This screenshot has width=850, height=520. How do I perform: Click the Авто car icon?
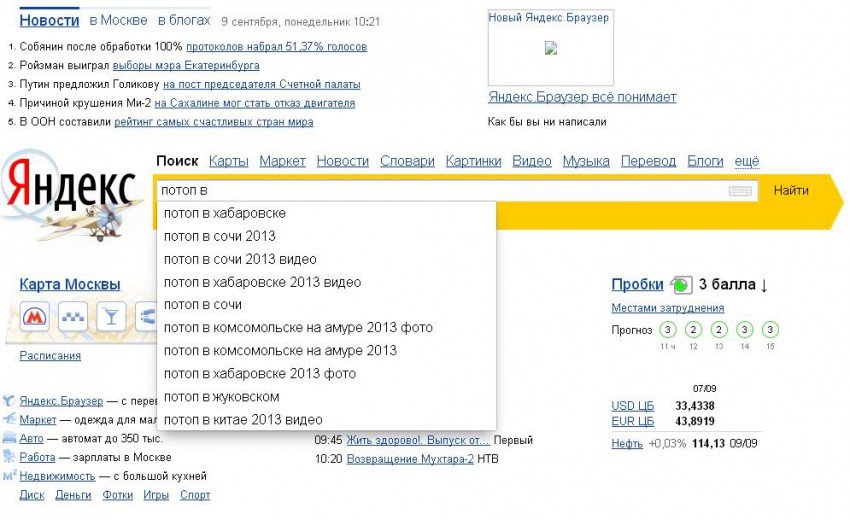click(9, 438)
